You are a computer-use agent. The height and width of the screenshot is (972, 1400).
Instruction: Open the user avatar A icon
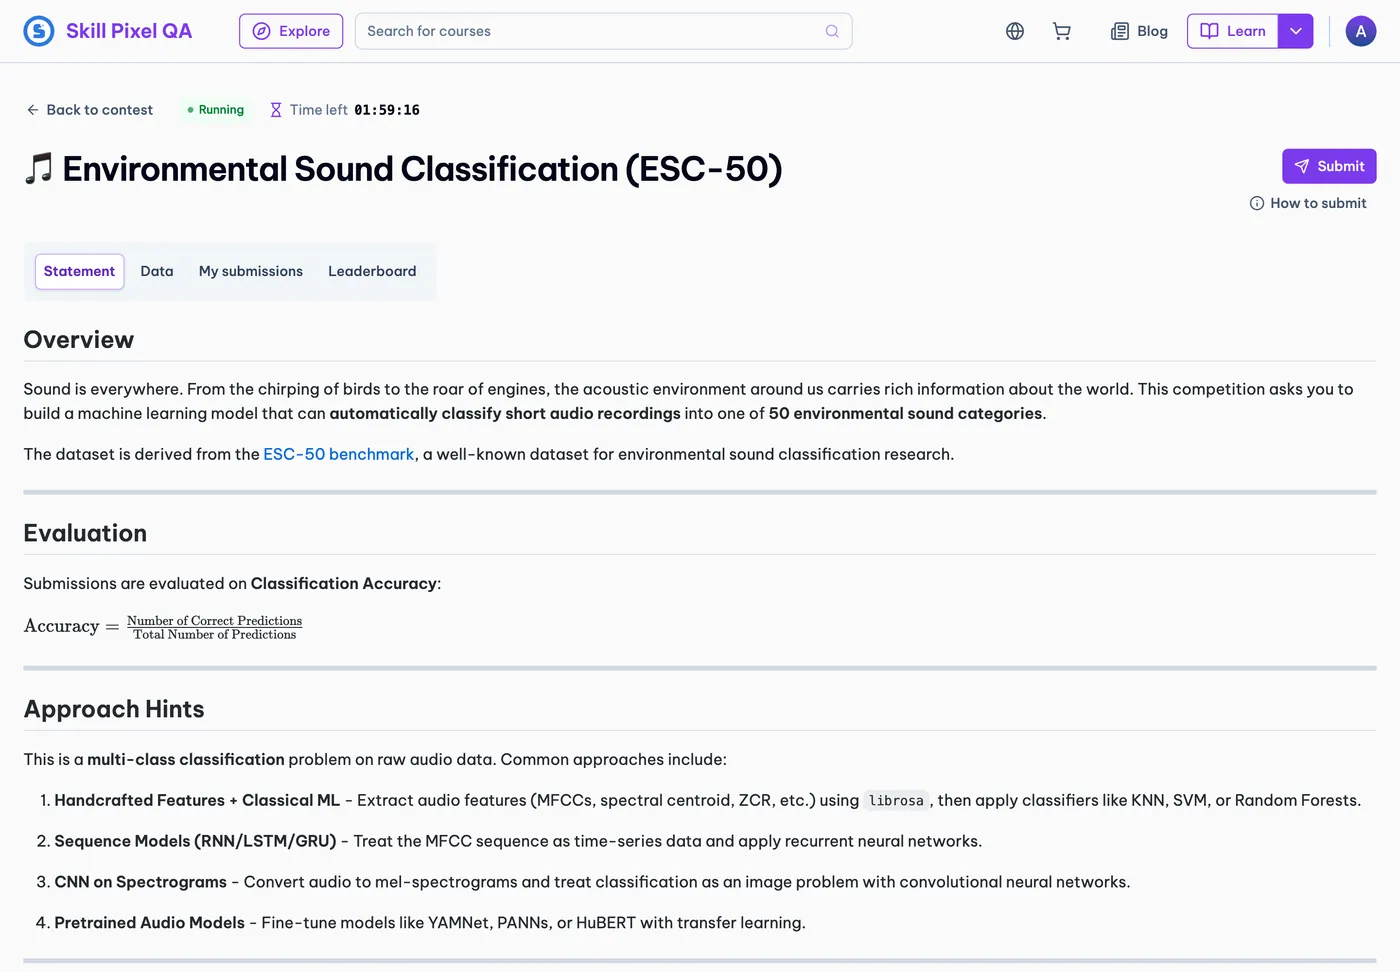coord(1361,31)
